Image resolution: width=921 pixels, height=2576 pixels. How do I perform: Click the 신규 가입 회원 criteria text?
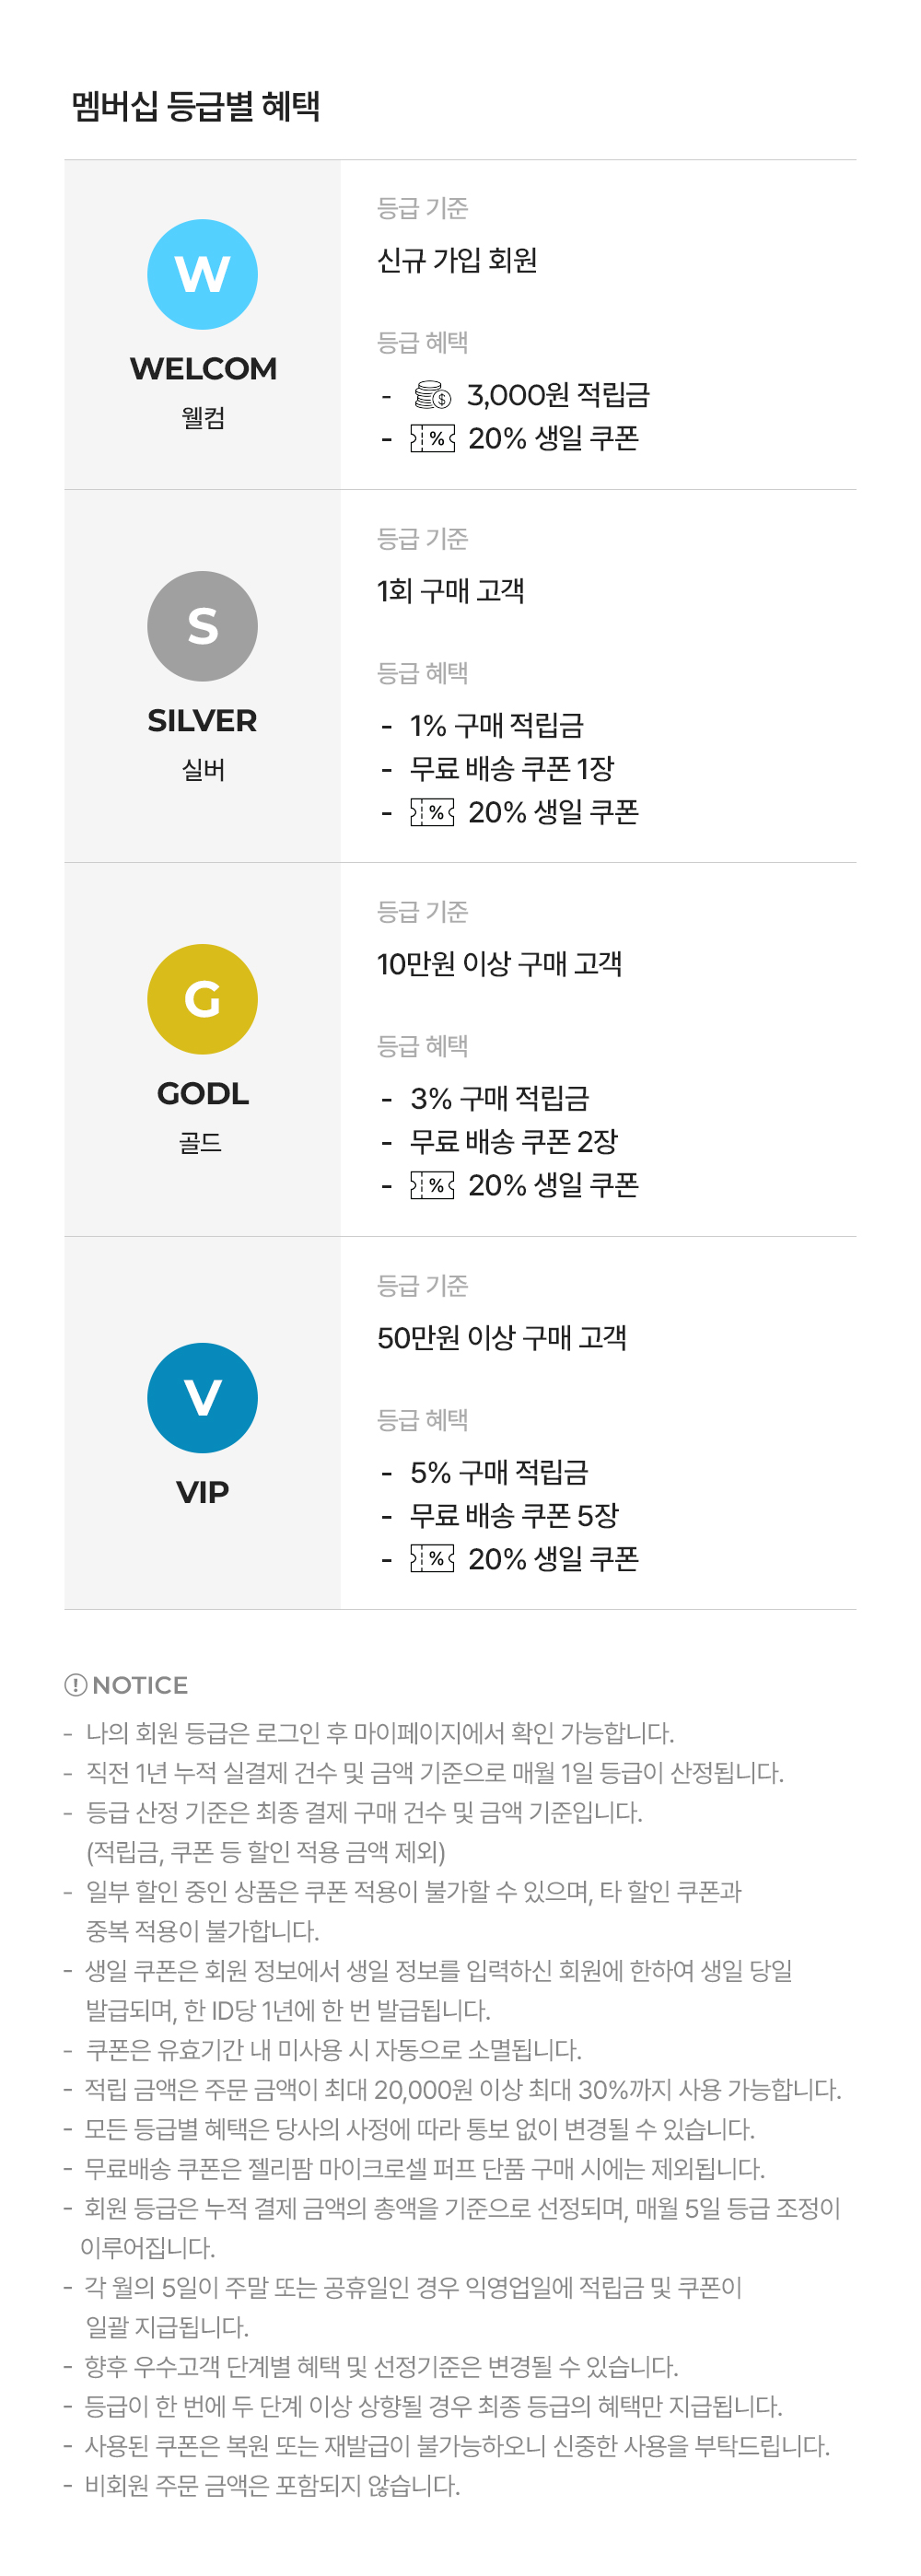tap(457, 261)
